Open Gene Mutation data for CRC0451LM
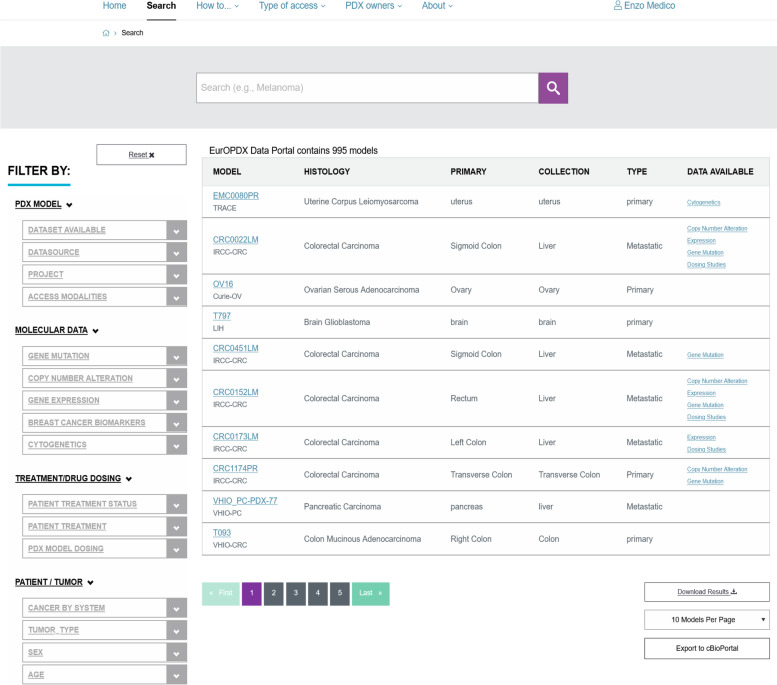The height and width of the screenshot is (685, 777). [705, 355]
